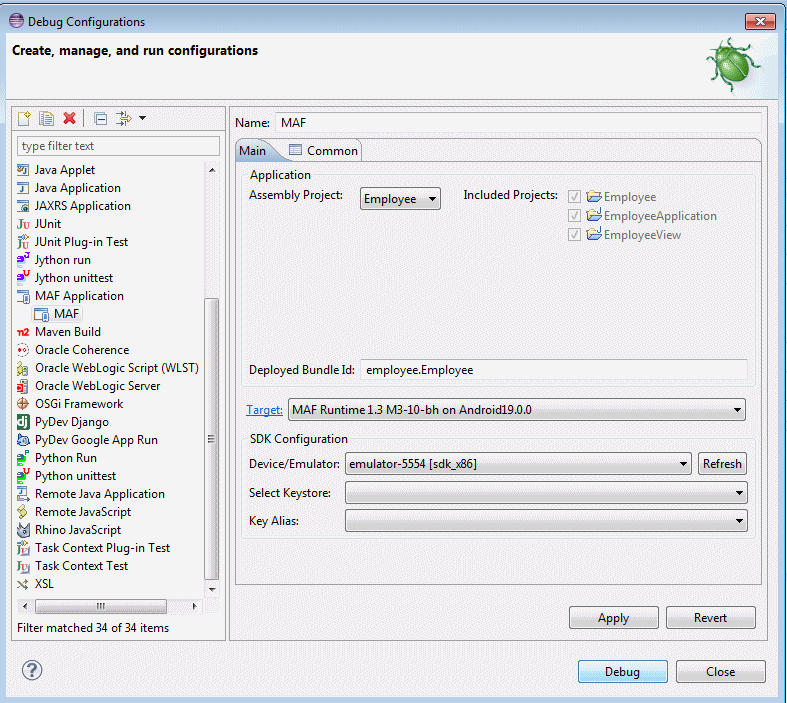The height and width of the screenshot is (703, 787).
Task: Click the Refresh button
Action: pos(722,464)
